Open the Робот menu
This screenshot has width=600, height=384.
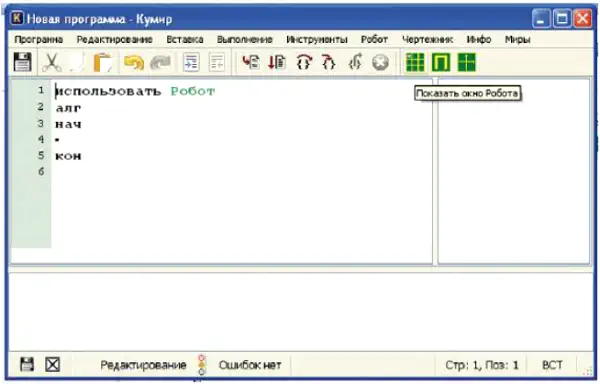coord(374,39)
